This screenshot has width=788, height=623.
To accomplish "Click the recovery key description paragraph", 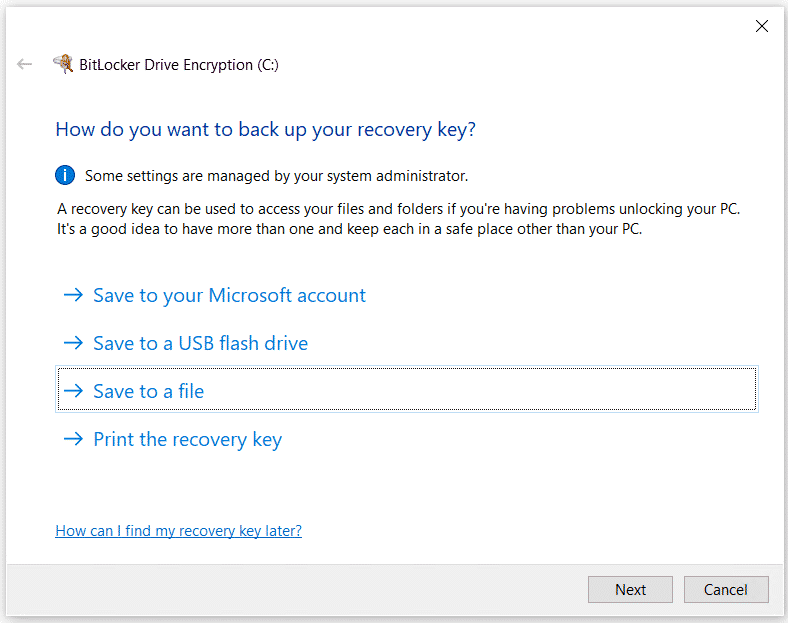I will pos(399,219).
